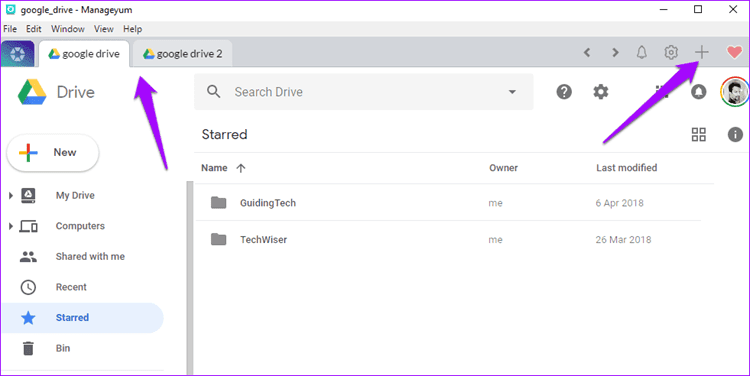Screen dimensions: 750x376
Task: Switch to grid view
Action: (x=699, y=134)
